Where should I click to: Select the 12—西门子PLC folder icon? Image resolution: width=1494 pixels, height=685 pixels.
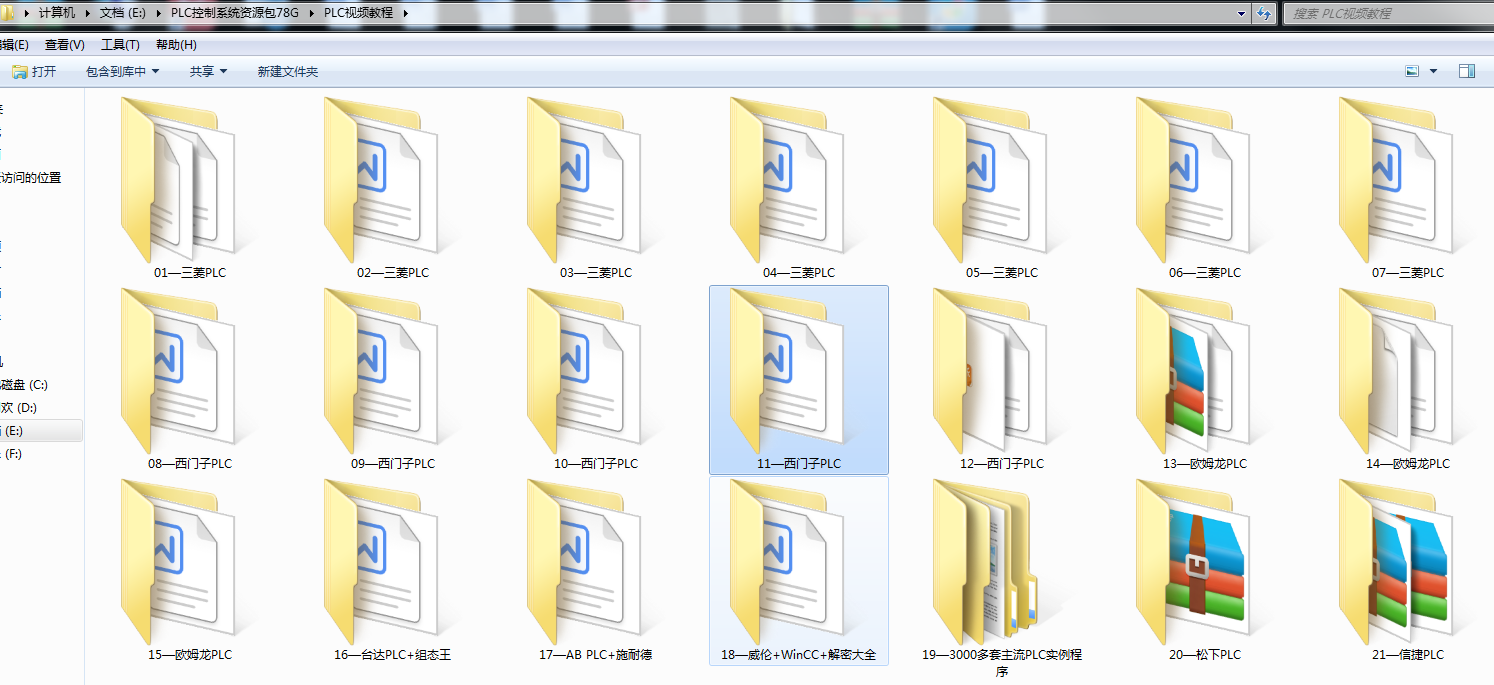(990, 369)
